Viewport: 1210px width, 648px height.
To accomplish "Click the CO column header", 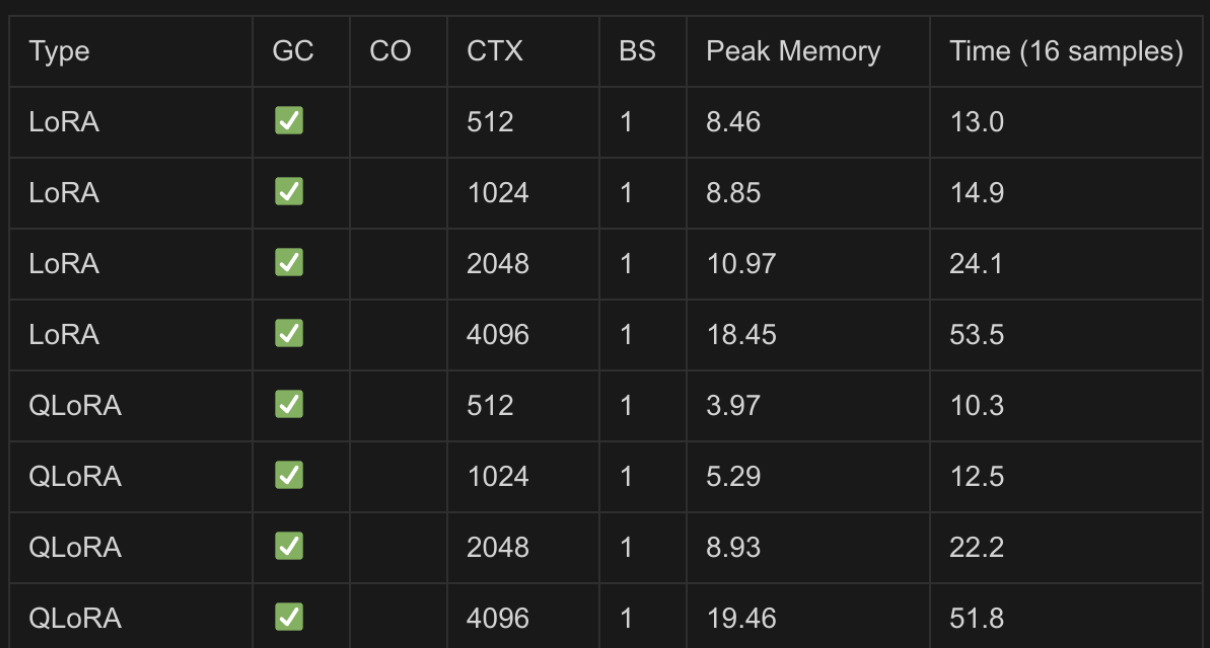I will [x=391, y=51].
